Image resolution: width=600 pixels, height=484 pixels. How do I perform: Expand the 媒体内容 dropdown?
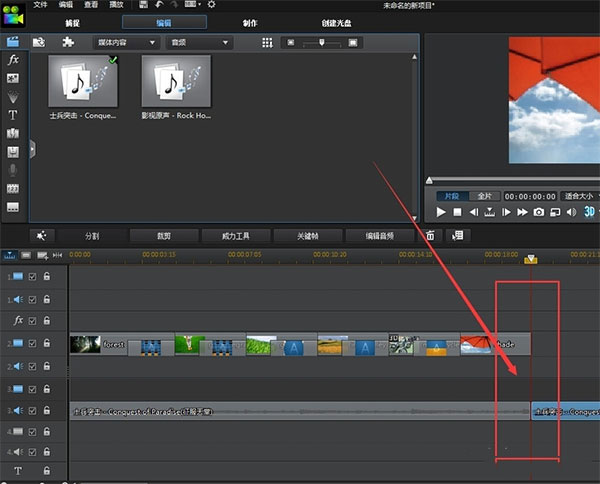pos(124,43)
